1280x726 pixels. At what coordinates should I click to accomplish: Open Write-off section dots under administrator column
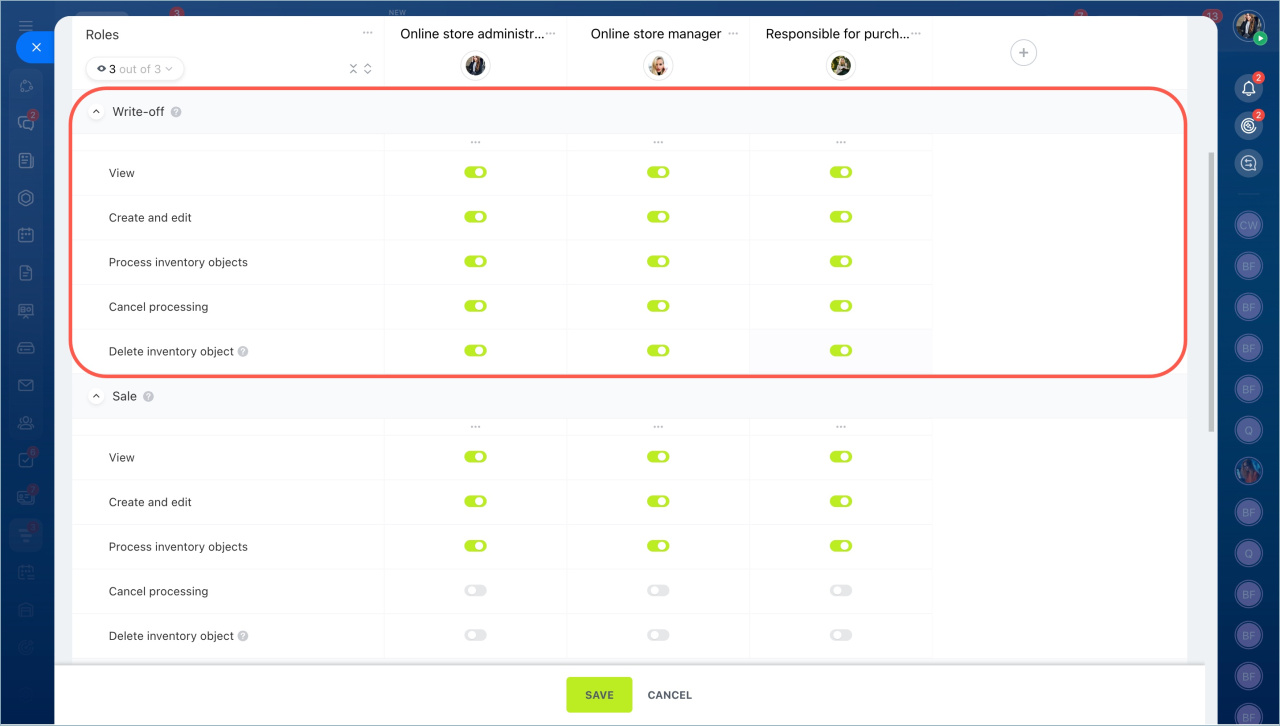pyautogui.click(x=475, y=143)
